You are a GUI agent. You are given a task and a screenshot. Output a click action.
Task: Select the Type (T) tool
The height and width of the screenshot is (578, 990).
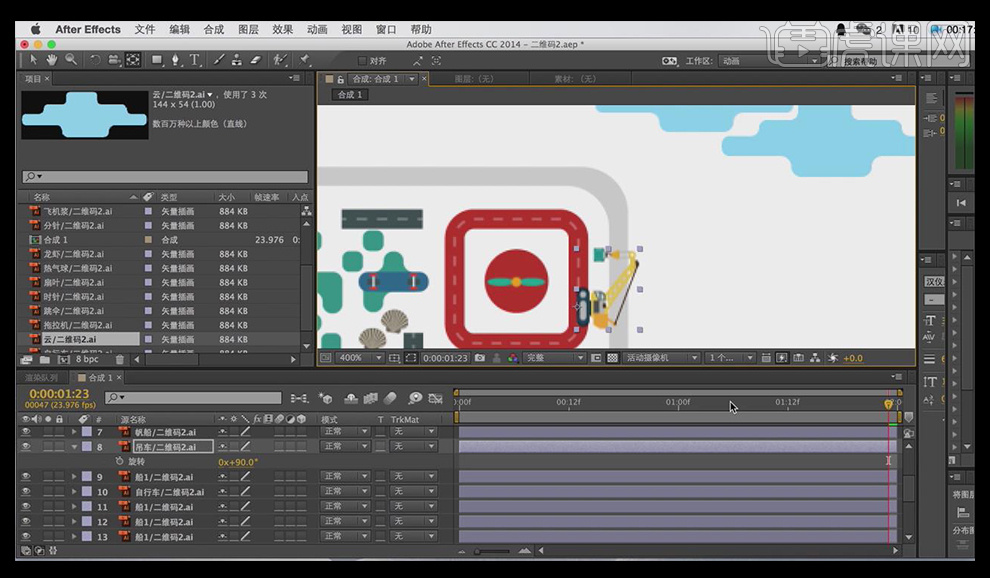[194, 60]
